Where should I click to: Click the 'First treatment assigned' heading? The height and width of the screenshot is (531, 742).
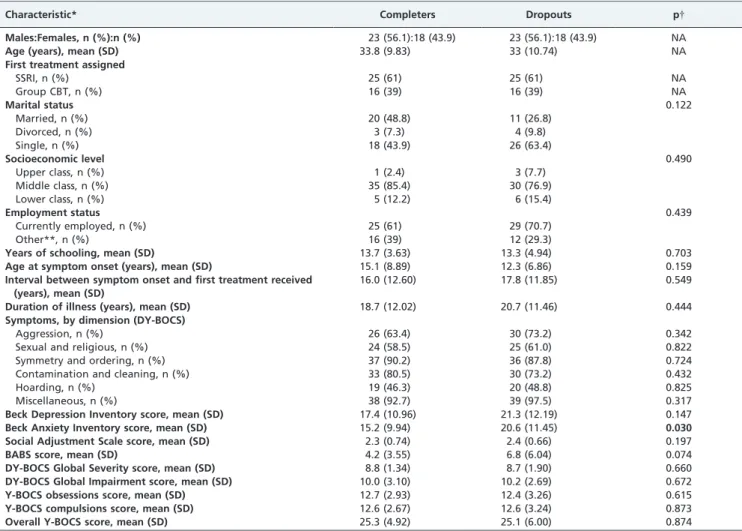pyautogui.click(x=65, y=64)
